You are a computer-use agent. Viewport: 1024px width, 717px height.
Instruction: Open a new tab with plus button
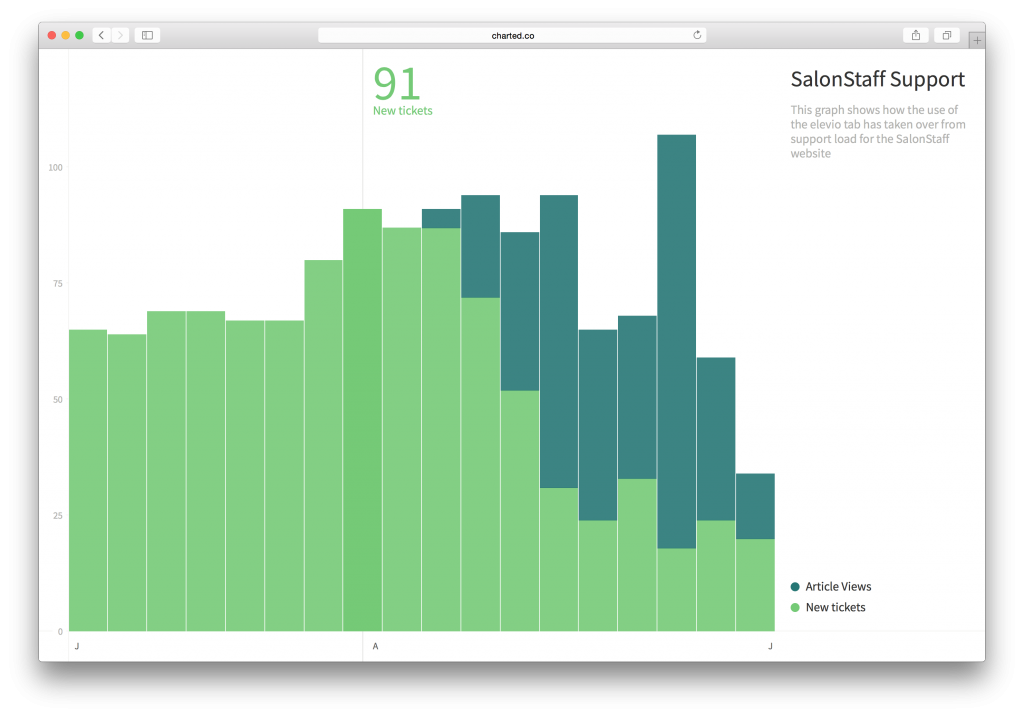976,40
